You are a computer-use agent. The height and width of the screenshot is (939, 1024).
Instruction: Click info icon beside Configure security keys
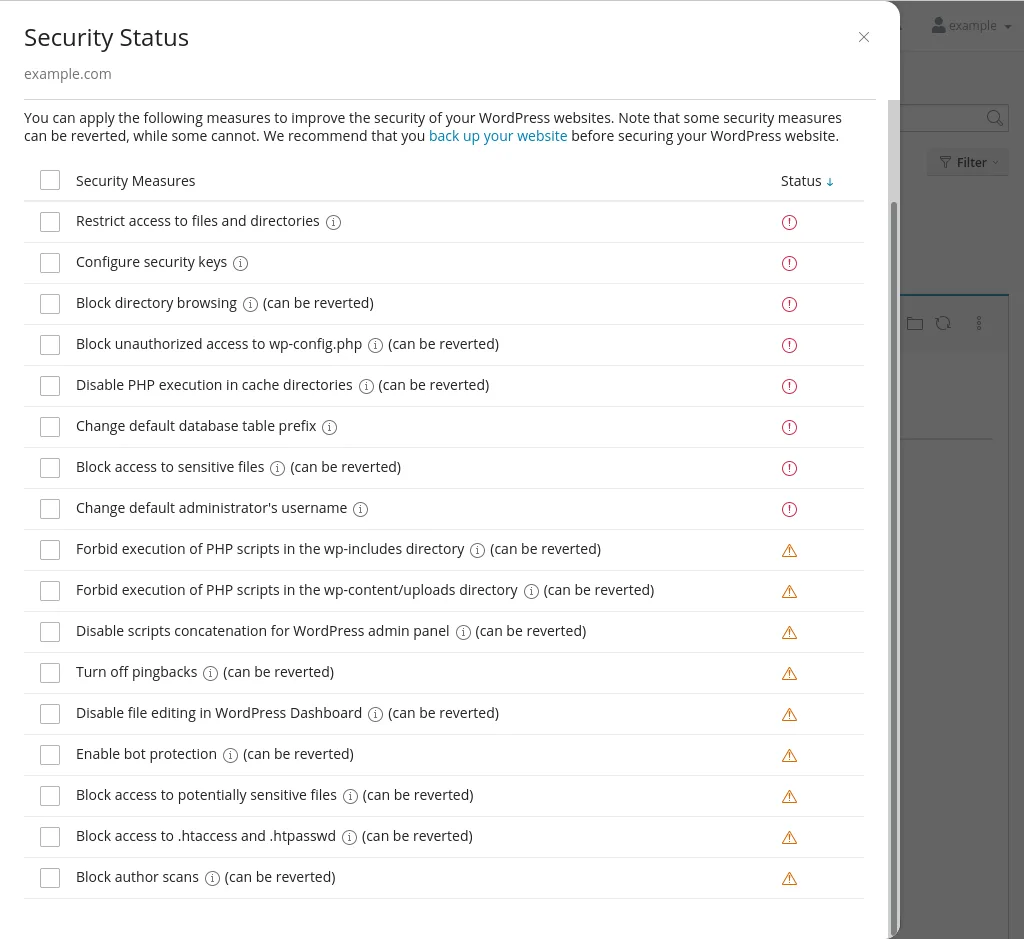point(240,263)
